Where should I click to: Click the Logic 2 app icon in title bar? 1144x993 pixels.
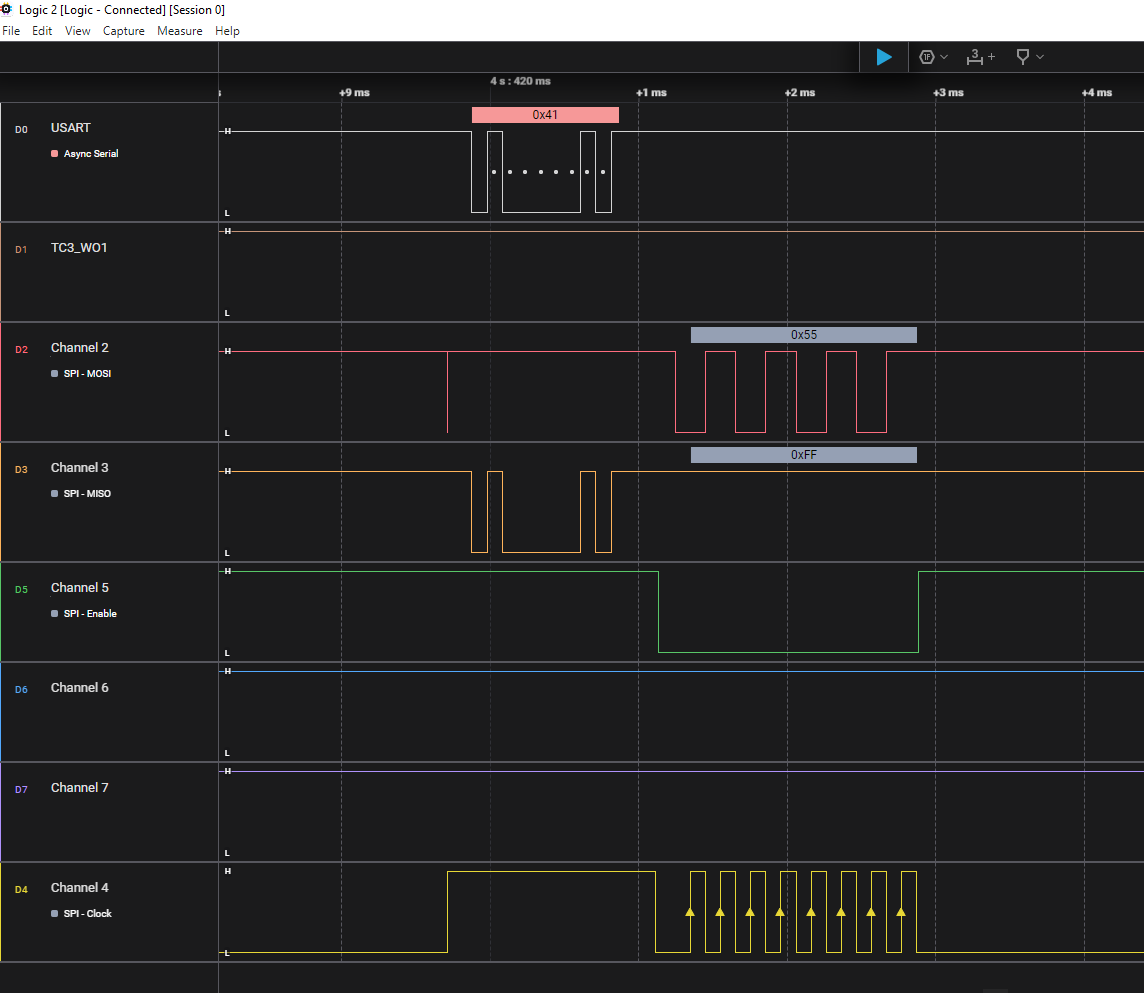click(x=7, y=9)
